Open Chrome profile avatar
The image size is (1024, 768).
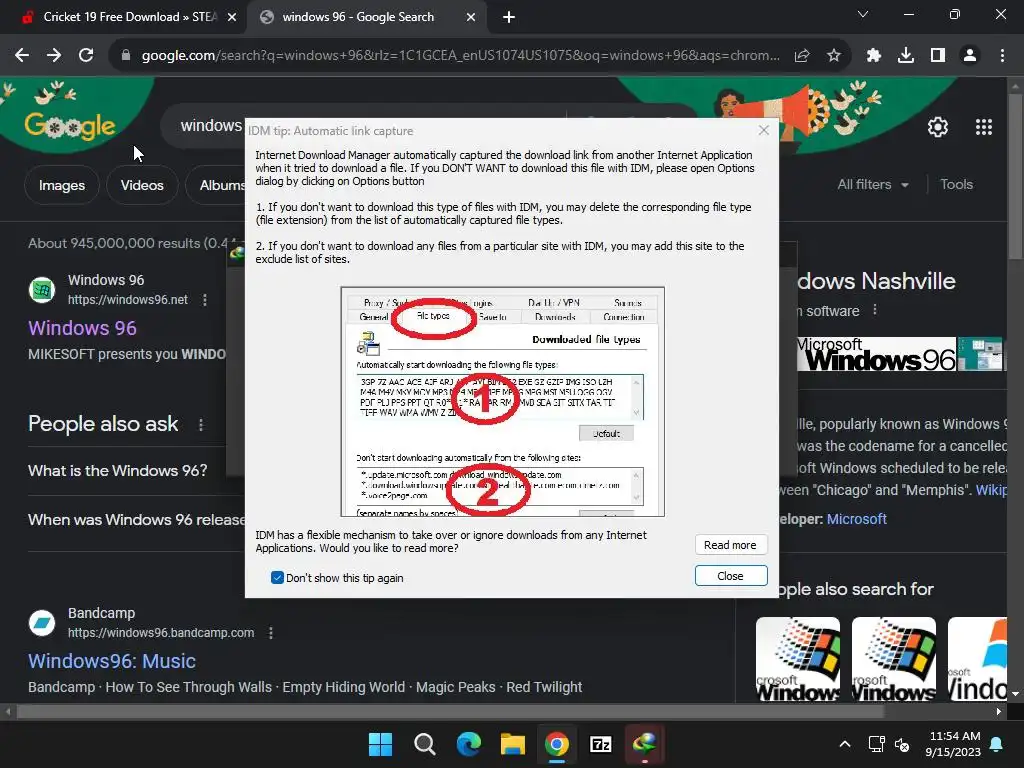click(970, 56)
